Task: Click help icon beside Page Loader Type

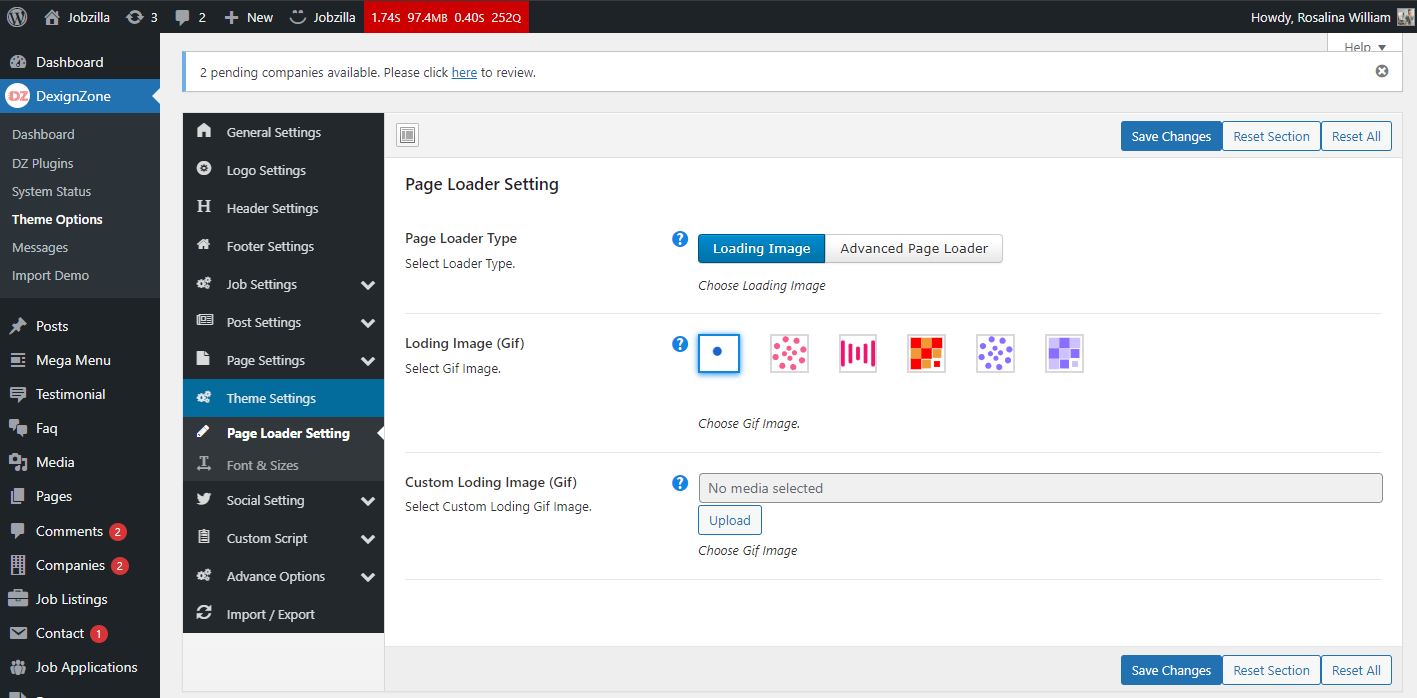Action: 680,239
